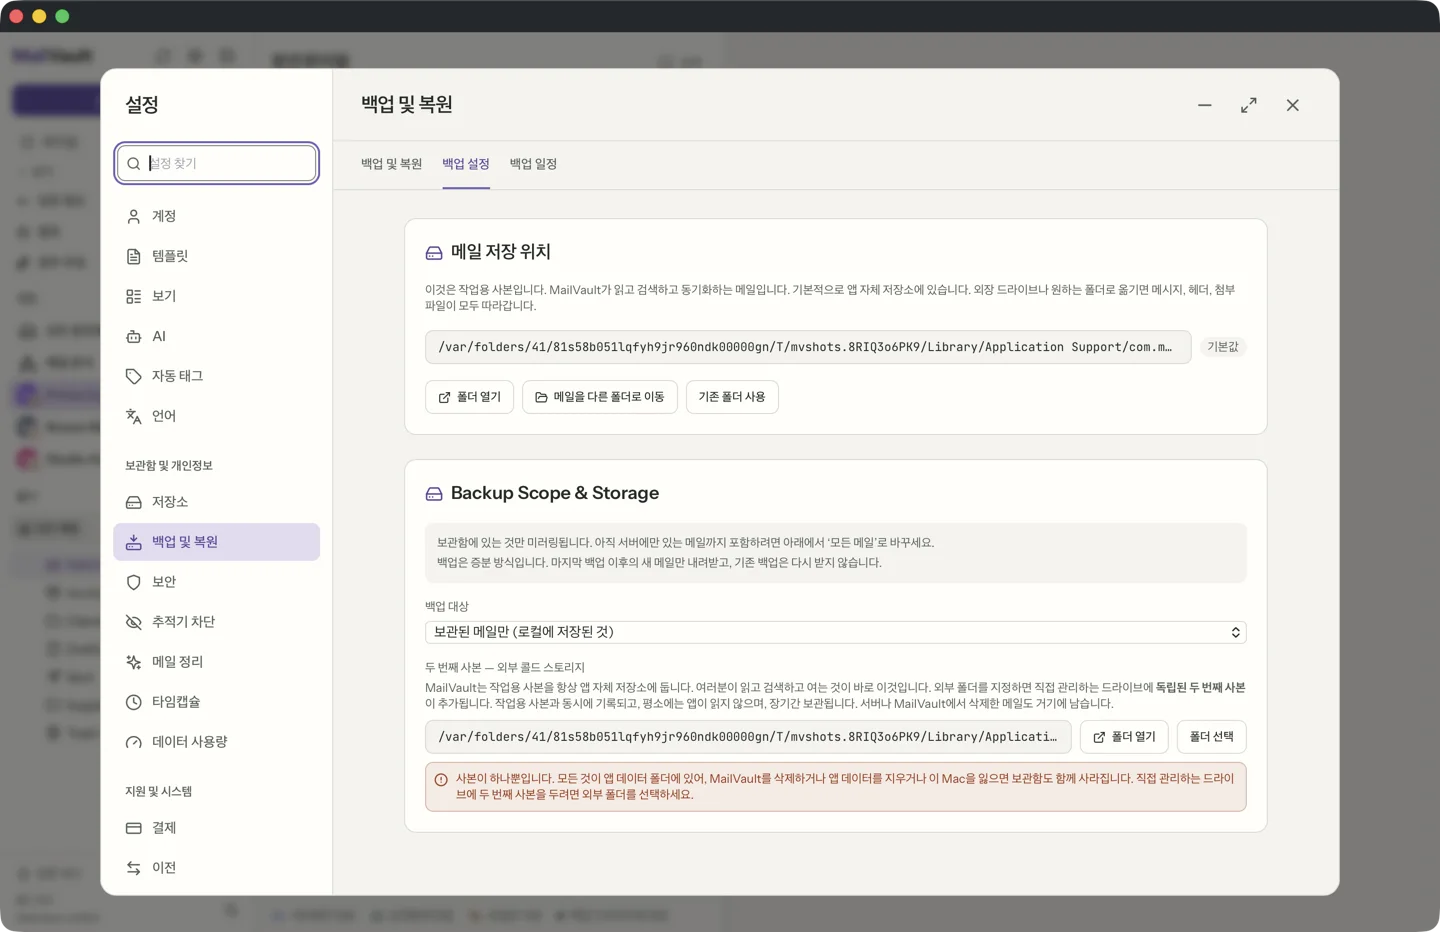1440x932 pixels.
Task: Open the 타임캡슐 settings section
Action: [x=216, y=702]
